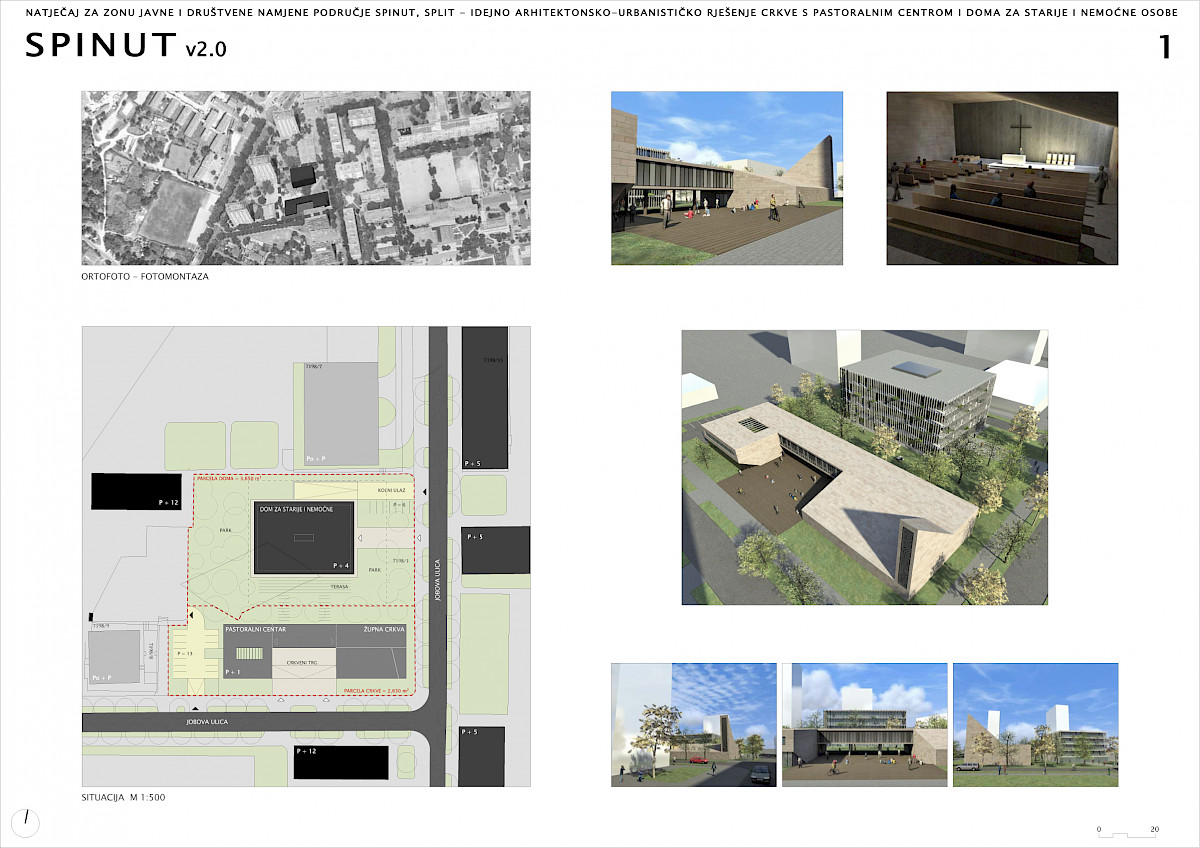The image size is (1200, 848).
Task: Click the striped stair symbol in Pastoralni Centar
Action: coord(251,654)
